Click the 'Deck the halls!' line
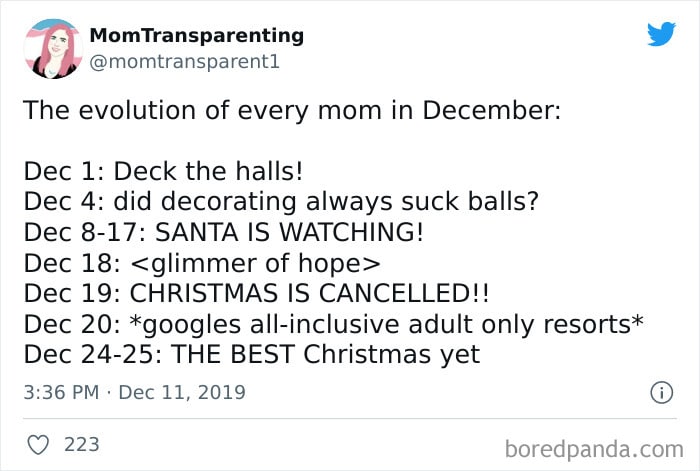This screenshot has height=471, width=700. tap(163, 171)
